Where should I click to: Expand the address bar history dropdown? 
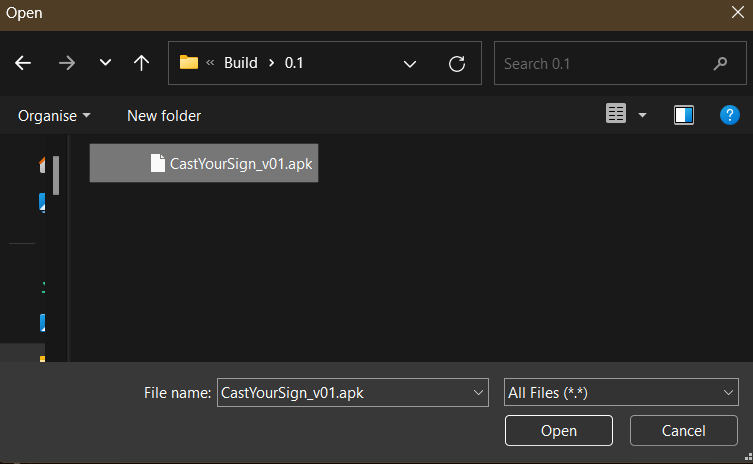(x=410, y=63)
